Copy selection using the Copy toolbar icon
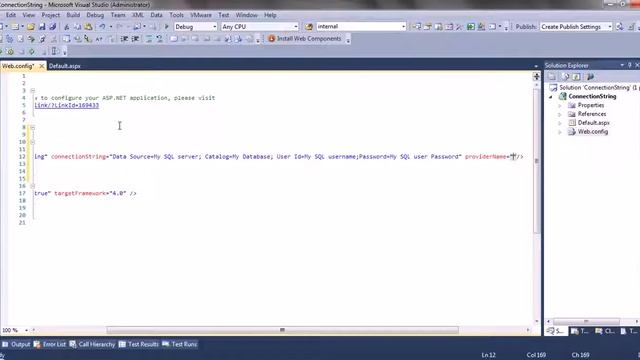Viewport: 640px width, 360px height. [x=77, y=27]
